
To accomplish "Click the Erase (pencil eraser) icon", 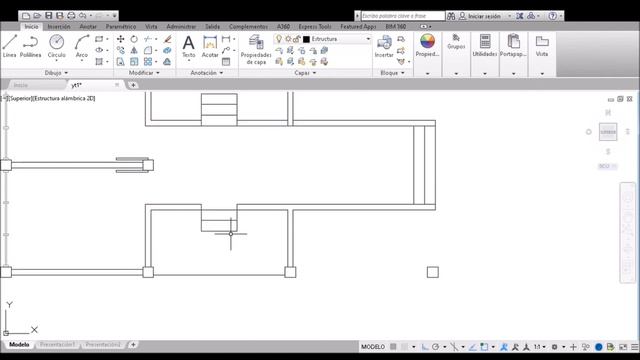I will coord(167,39).
